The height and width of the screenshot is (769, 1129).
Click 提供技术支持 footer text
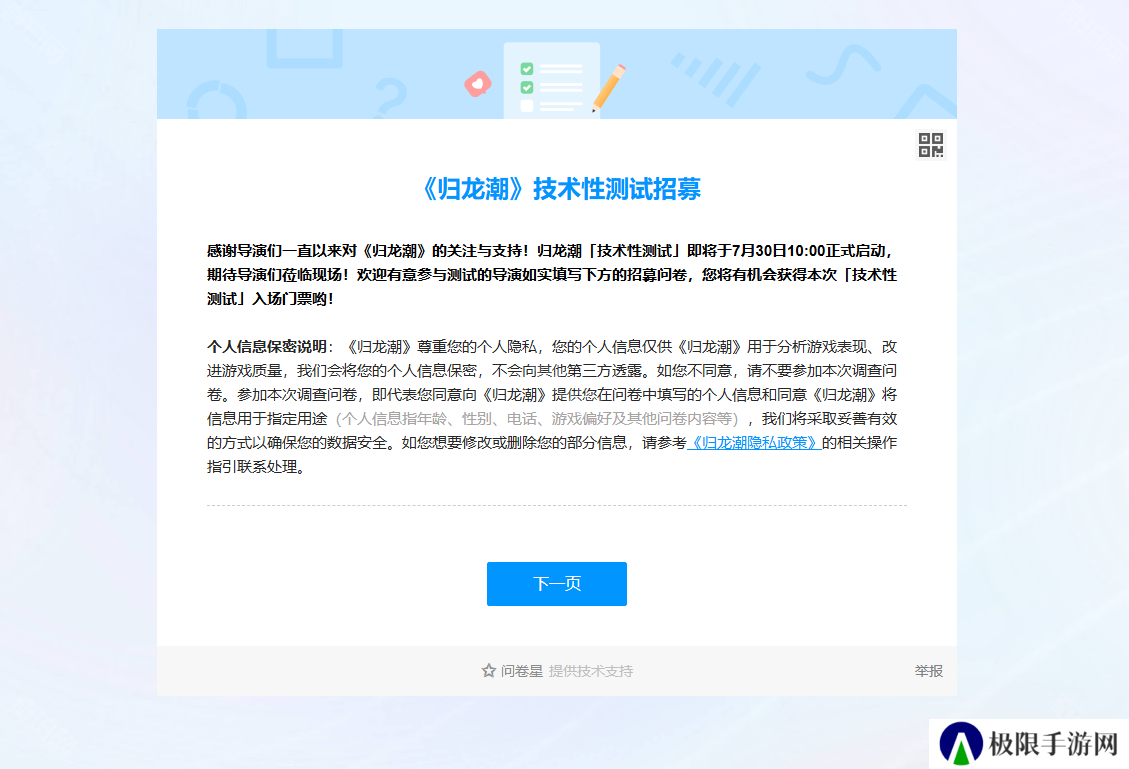[591, 671]
